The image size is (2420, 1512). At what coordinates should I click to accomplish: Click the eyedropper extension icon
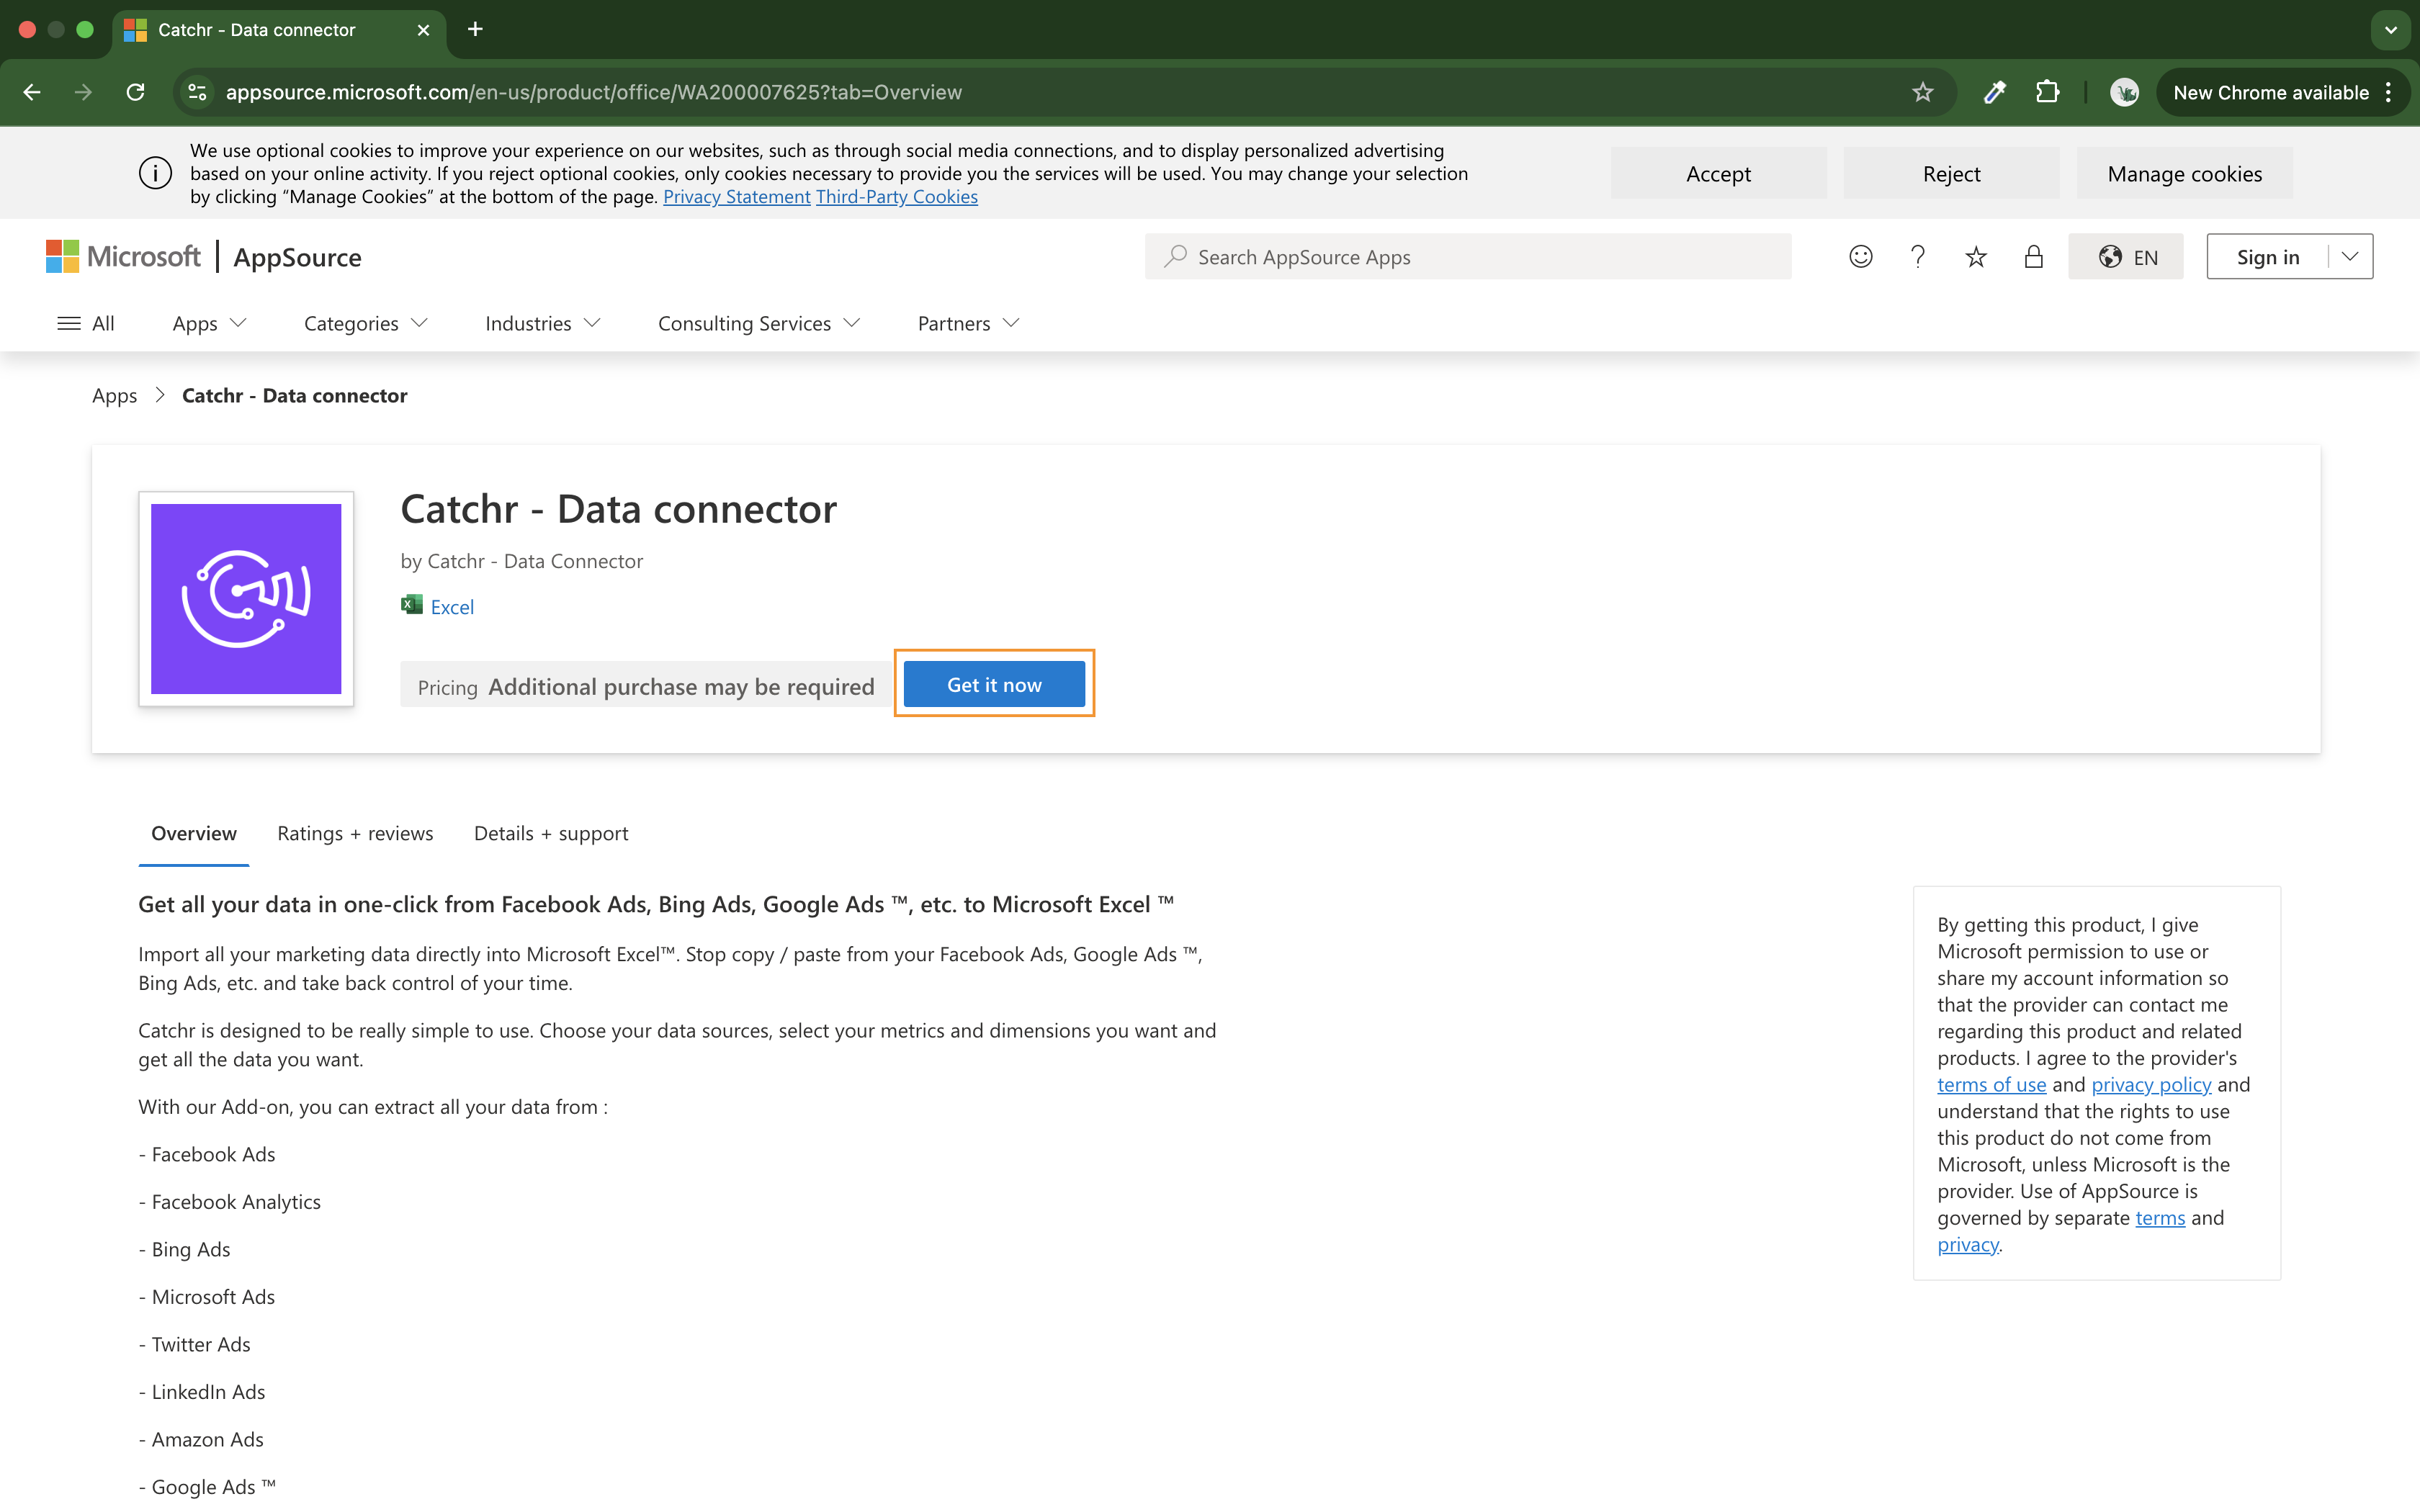[1995, 92]
